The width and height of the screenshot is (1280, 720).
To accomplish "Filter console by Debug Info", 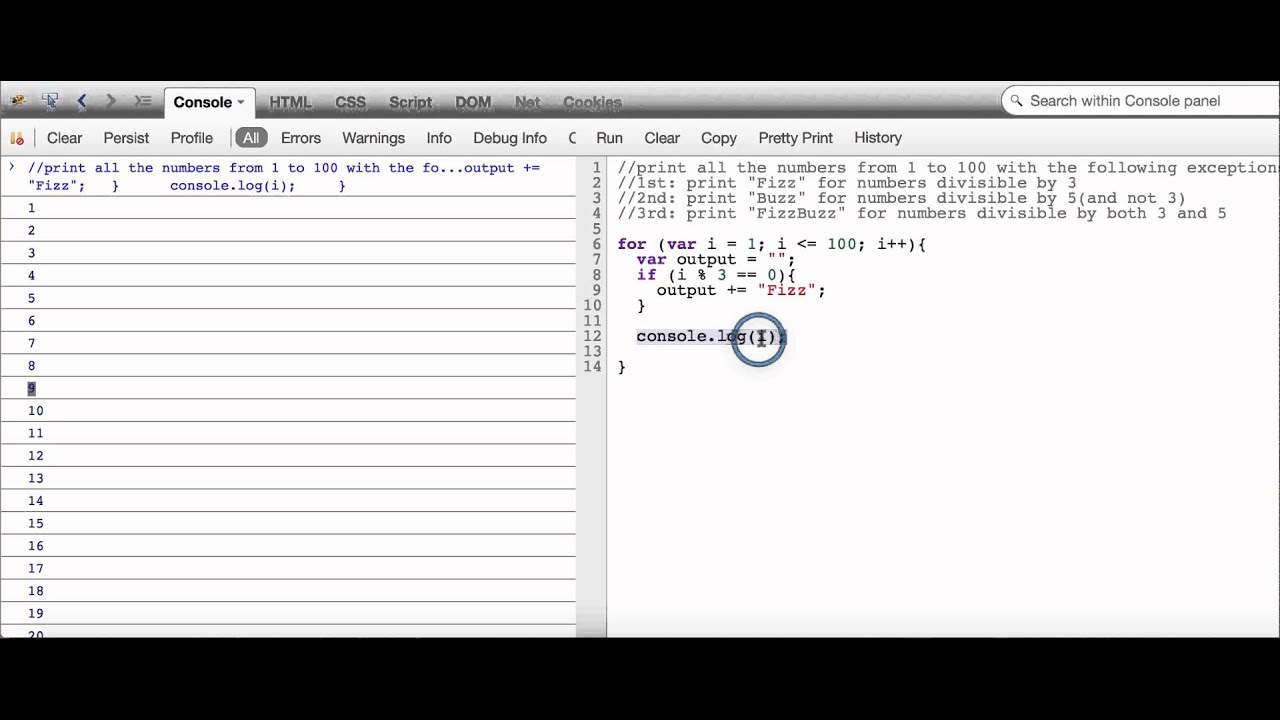I will pos(510,138).
